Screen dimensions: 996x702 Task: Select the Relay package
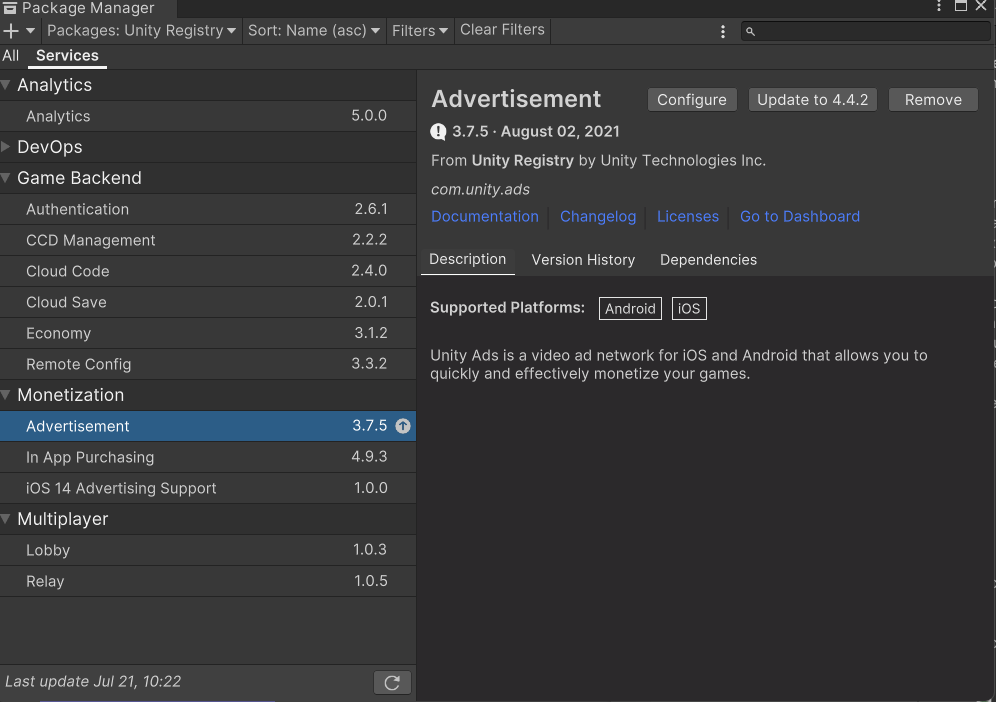coord(208,581)
